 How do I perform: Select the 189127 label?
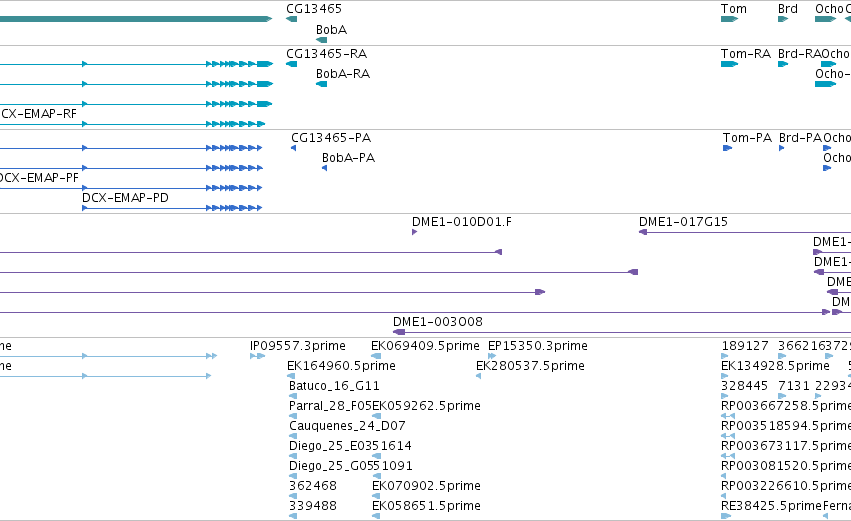click(745, 346)
